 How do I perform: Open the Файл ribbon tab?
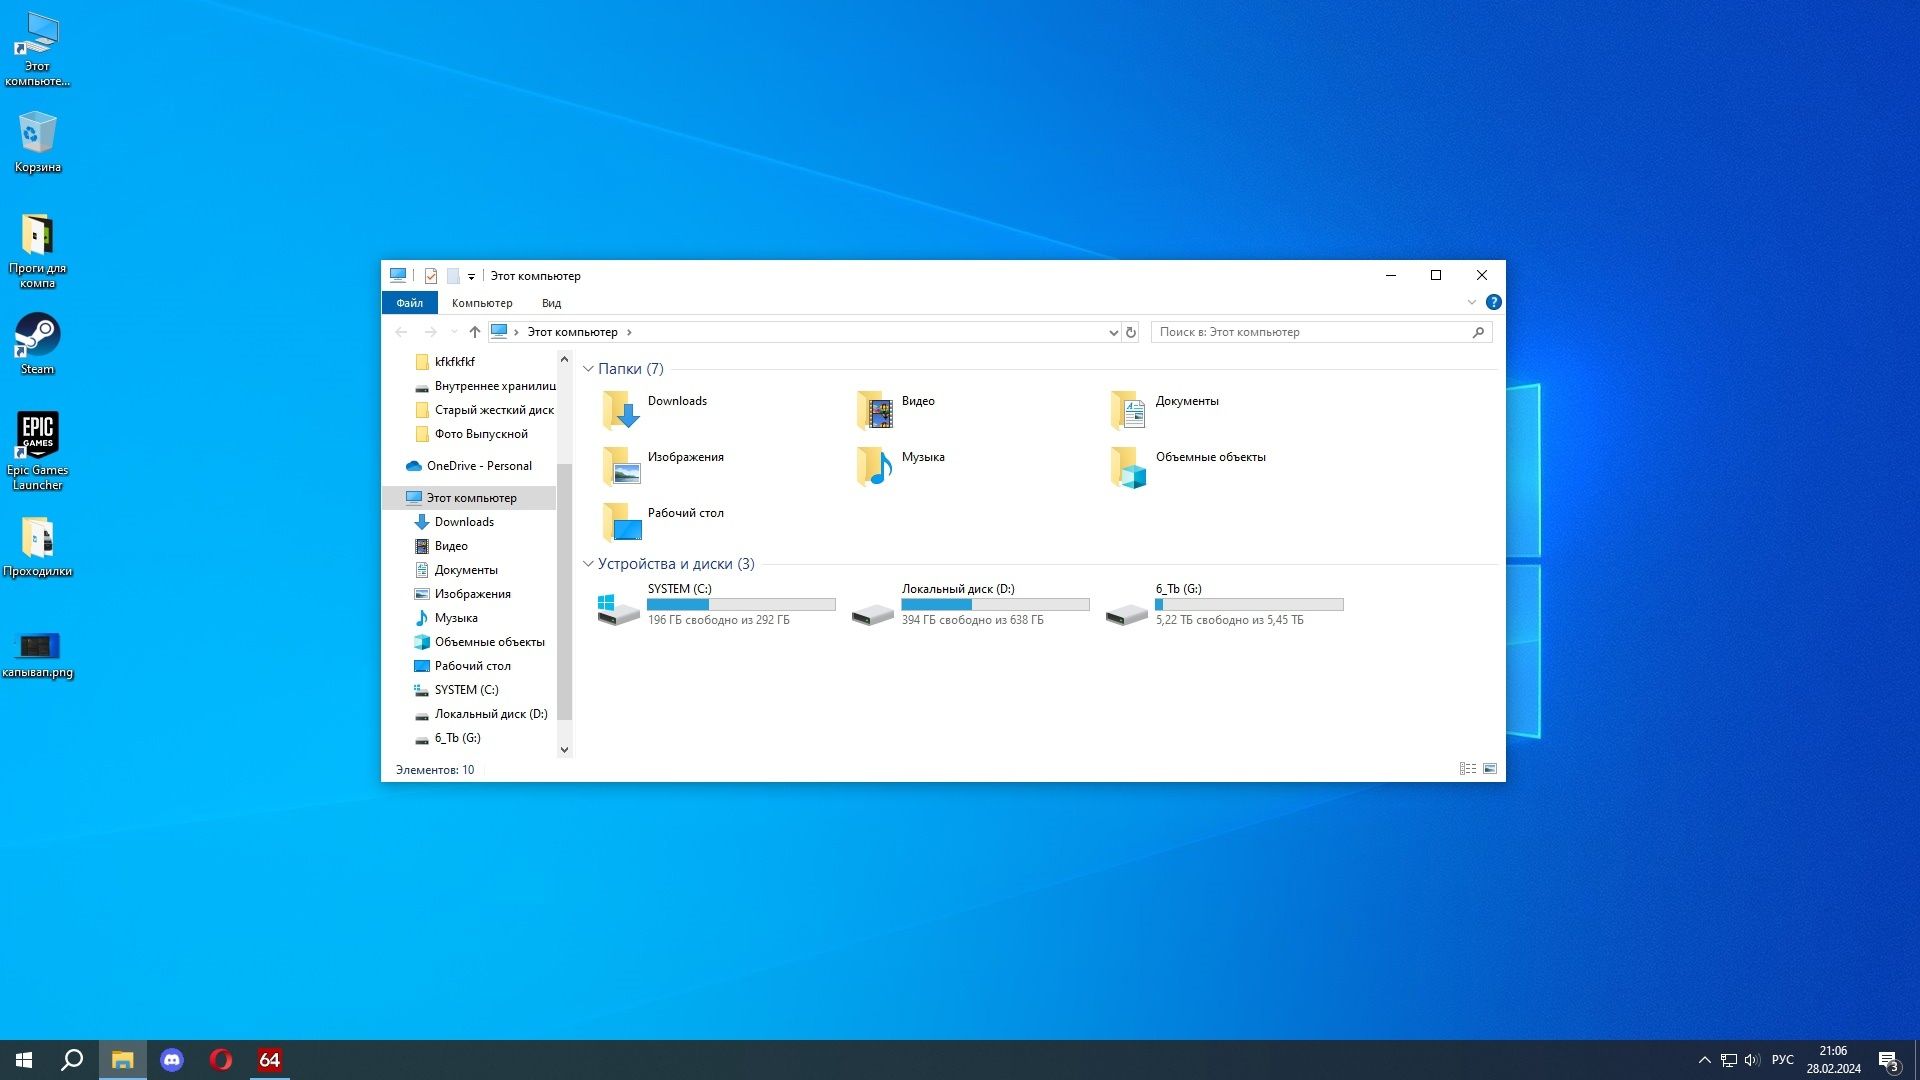410,303
